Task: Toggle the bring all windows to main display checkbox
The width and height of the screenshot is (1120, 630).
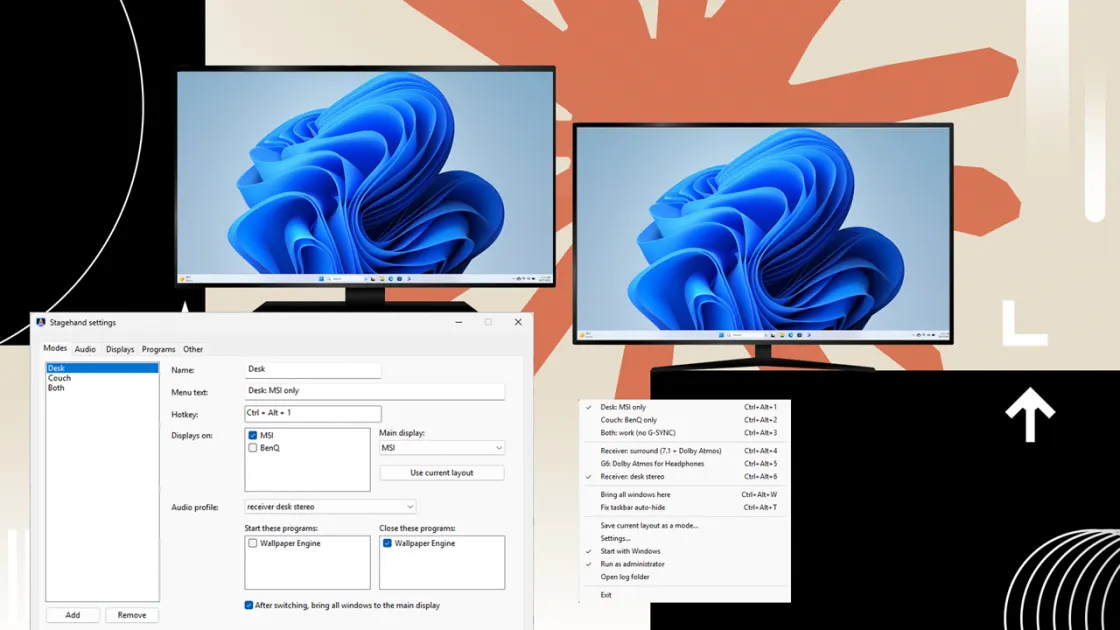Action: point(249,605)
